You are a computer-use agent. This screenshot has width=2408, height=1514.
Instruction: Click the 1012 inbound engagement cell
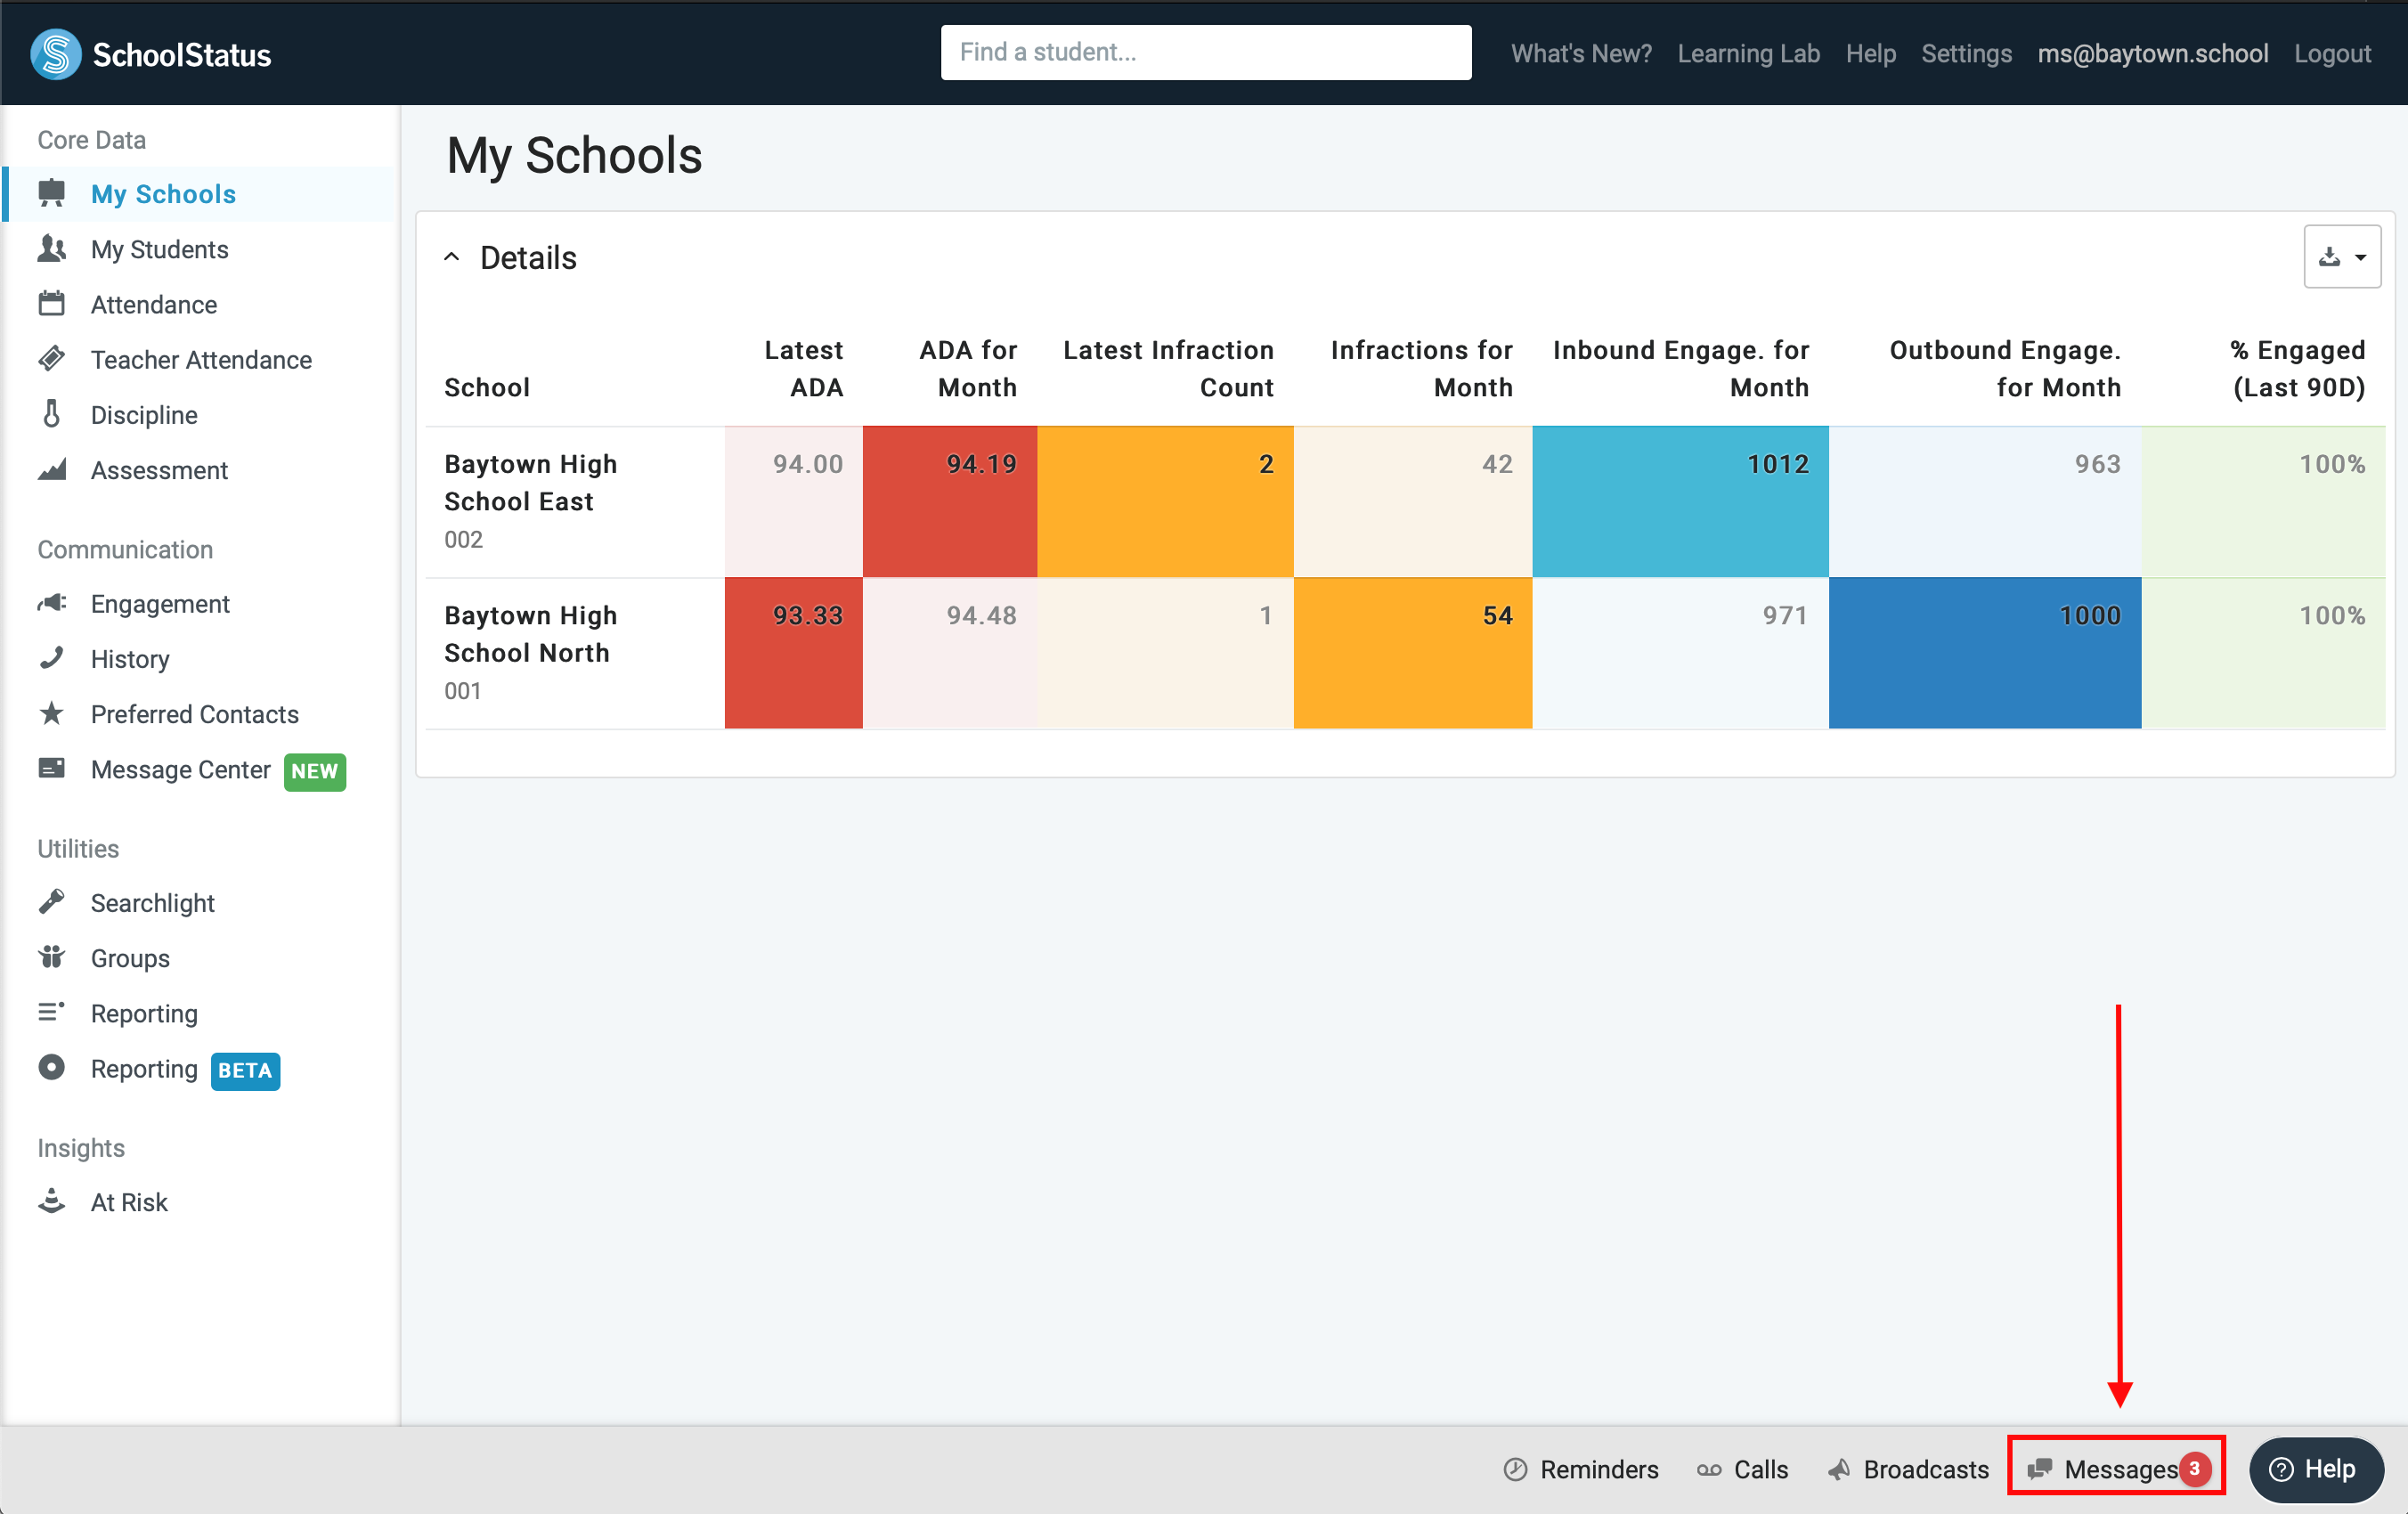coord(1680,501)
